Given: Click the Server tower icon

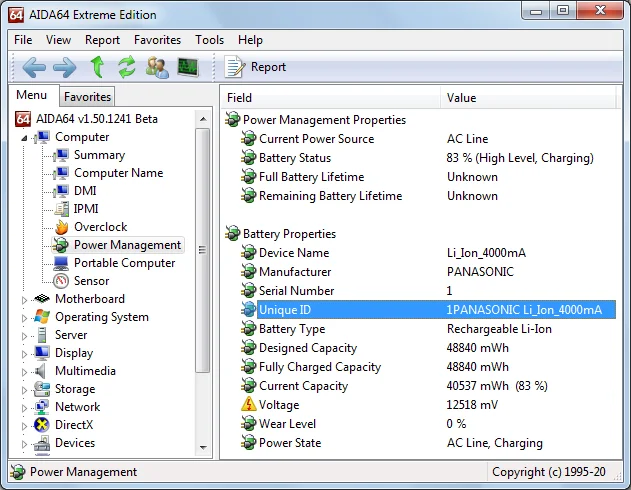Looking at the screenshot, I should coord(41,335).
